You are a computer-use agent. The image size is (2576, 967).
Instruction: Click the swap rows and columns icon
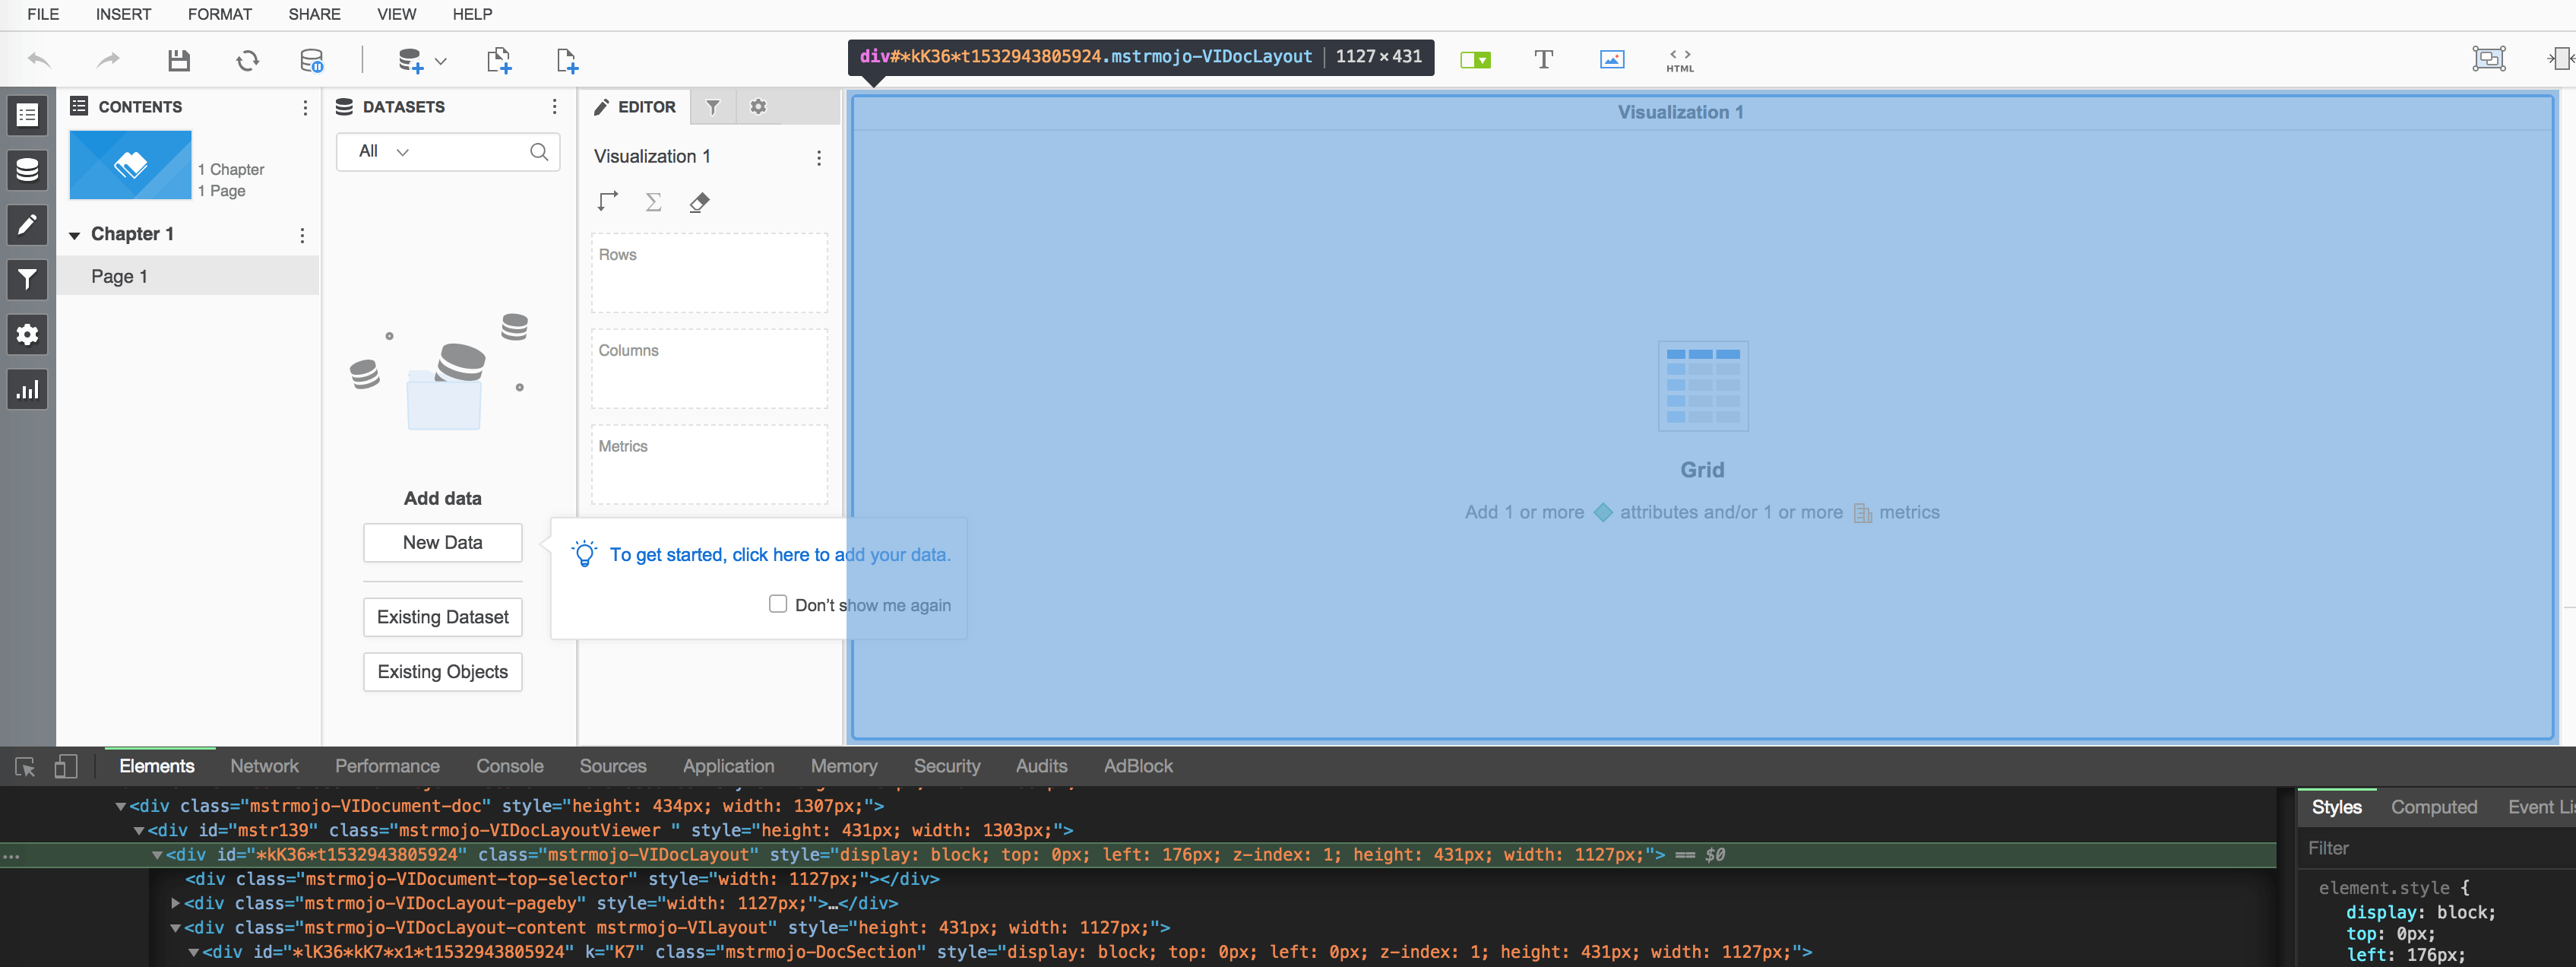(x=607, y=202)
